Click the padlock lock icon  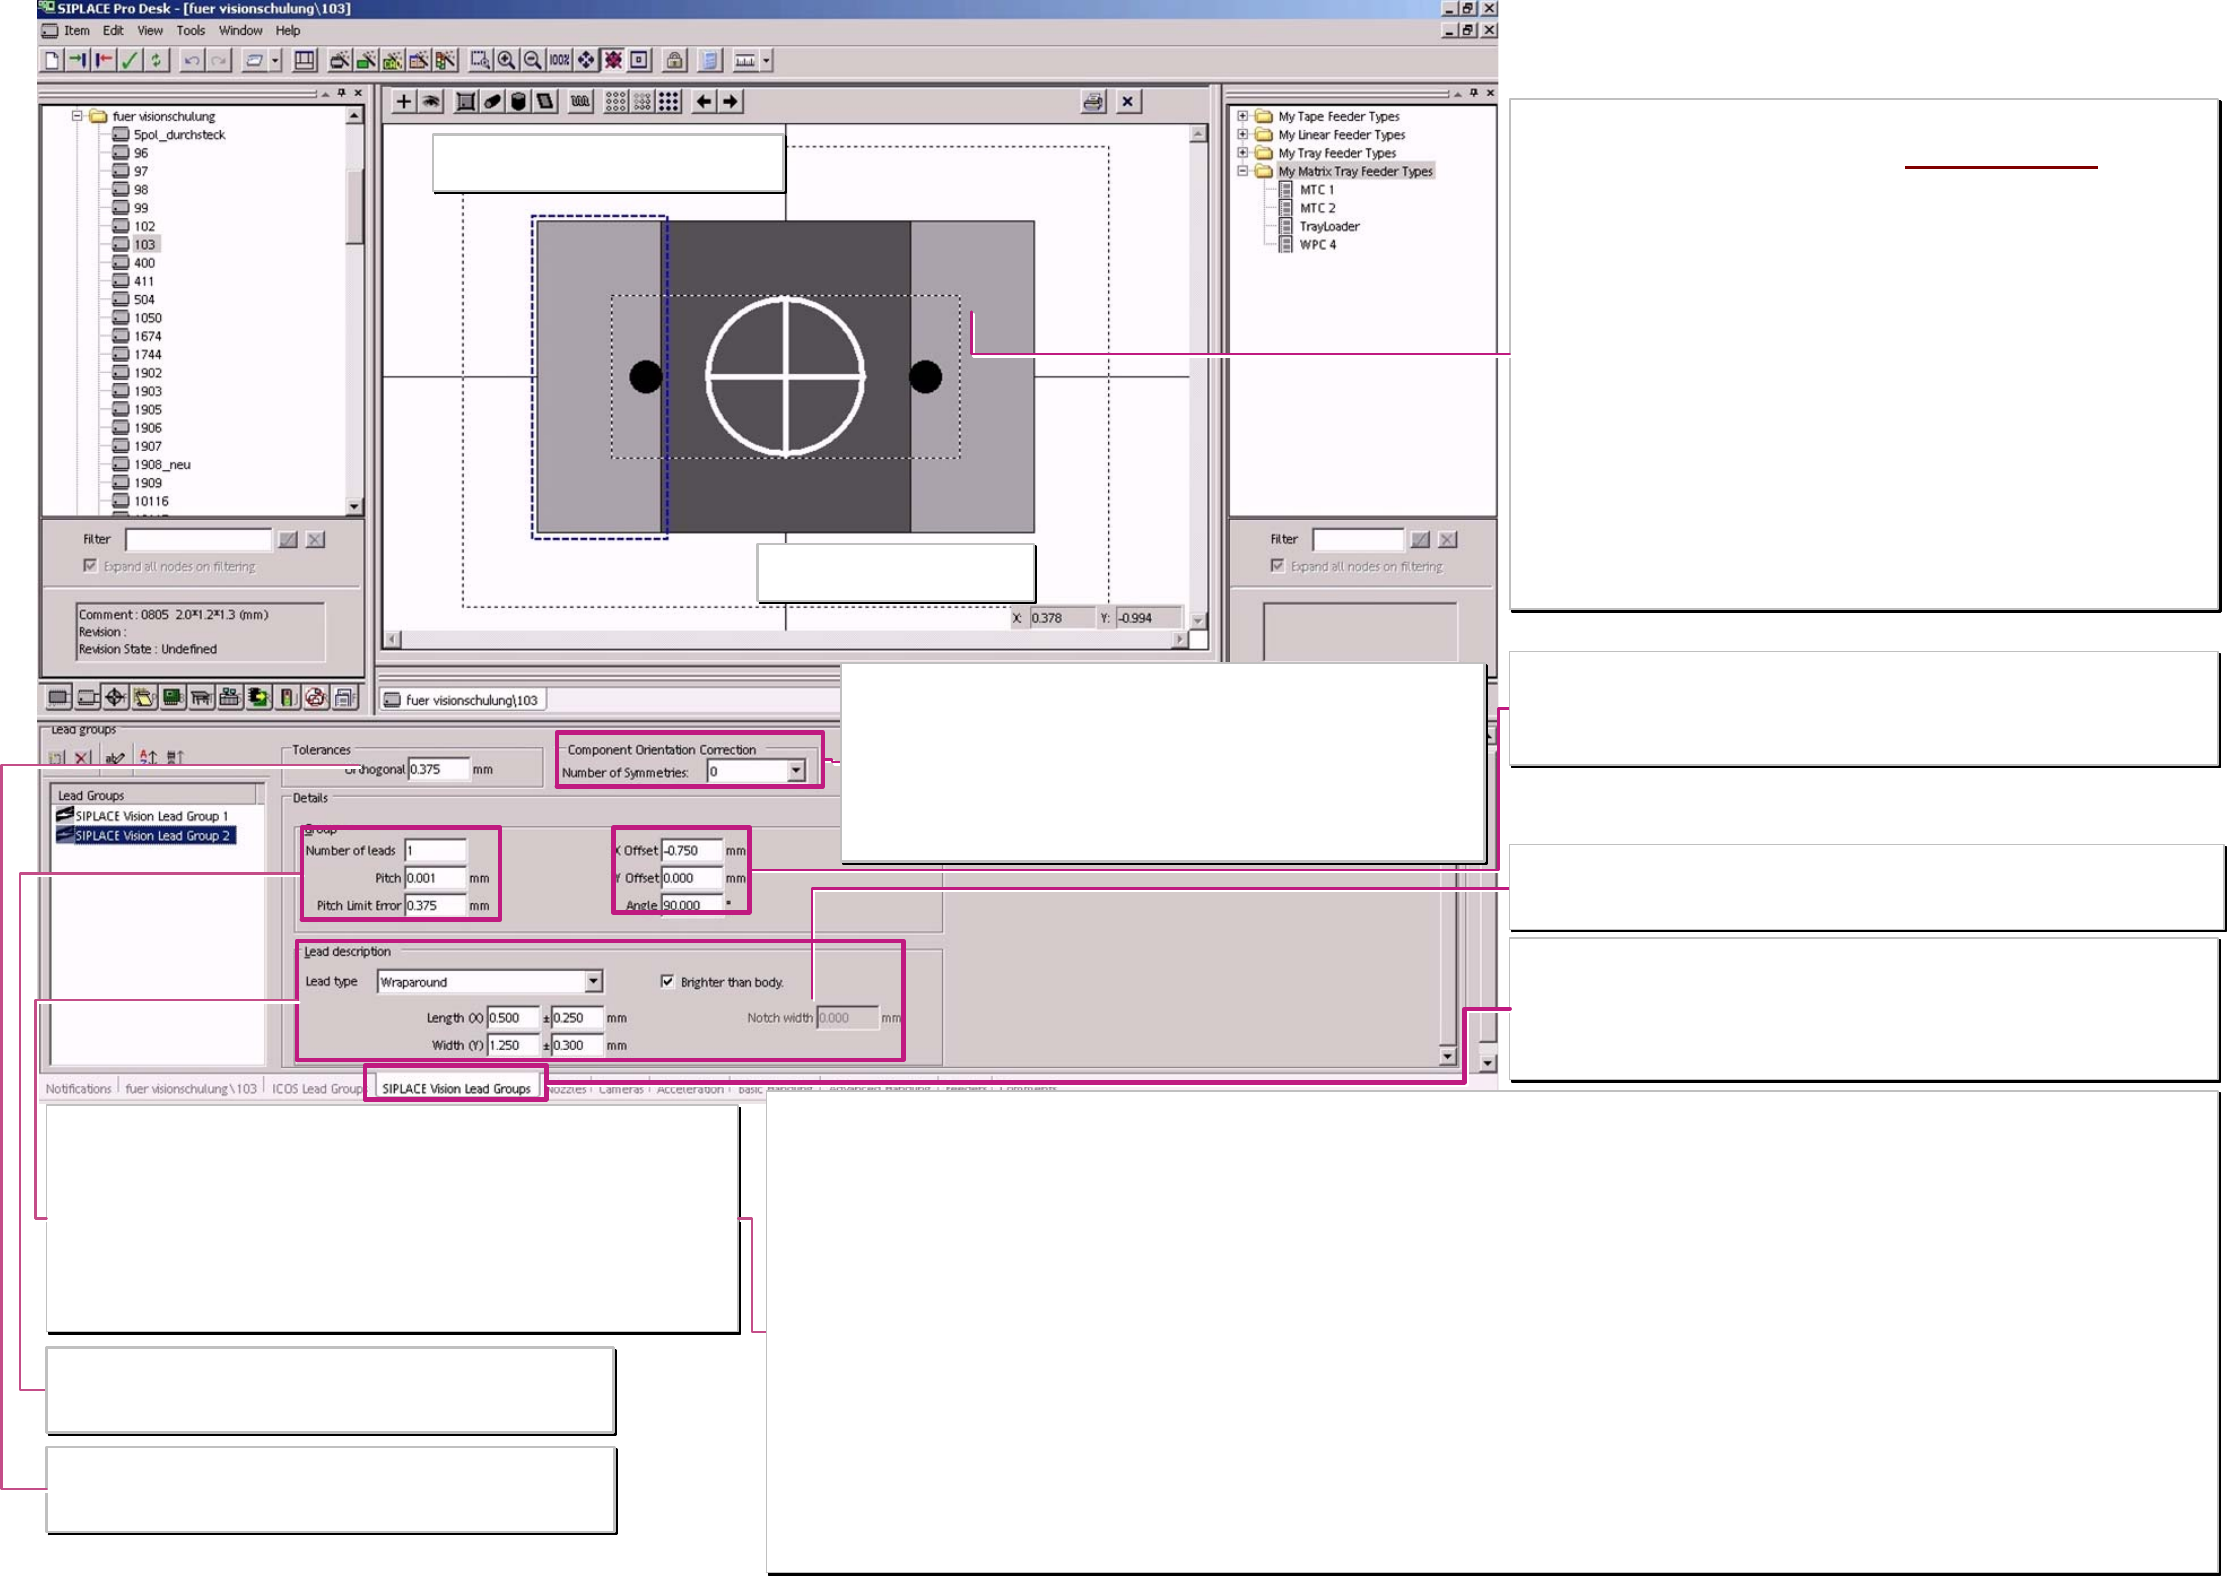point(675,61)
